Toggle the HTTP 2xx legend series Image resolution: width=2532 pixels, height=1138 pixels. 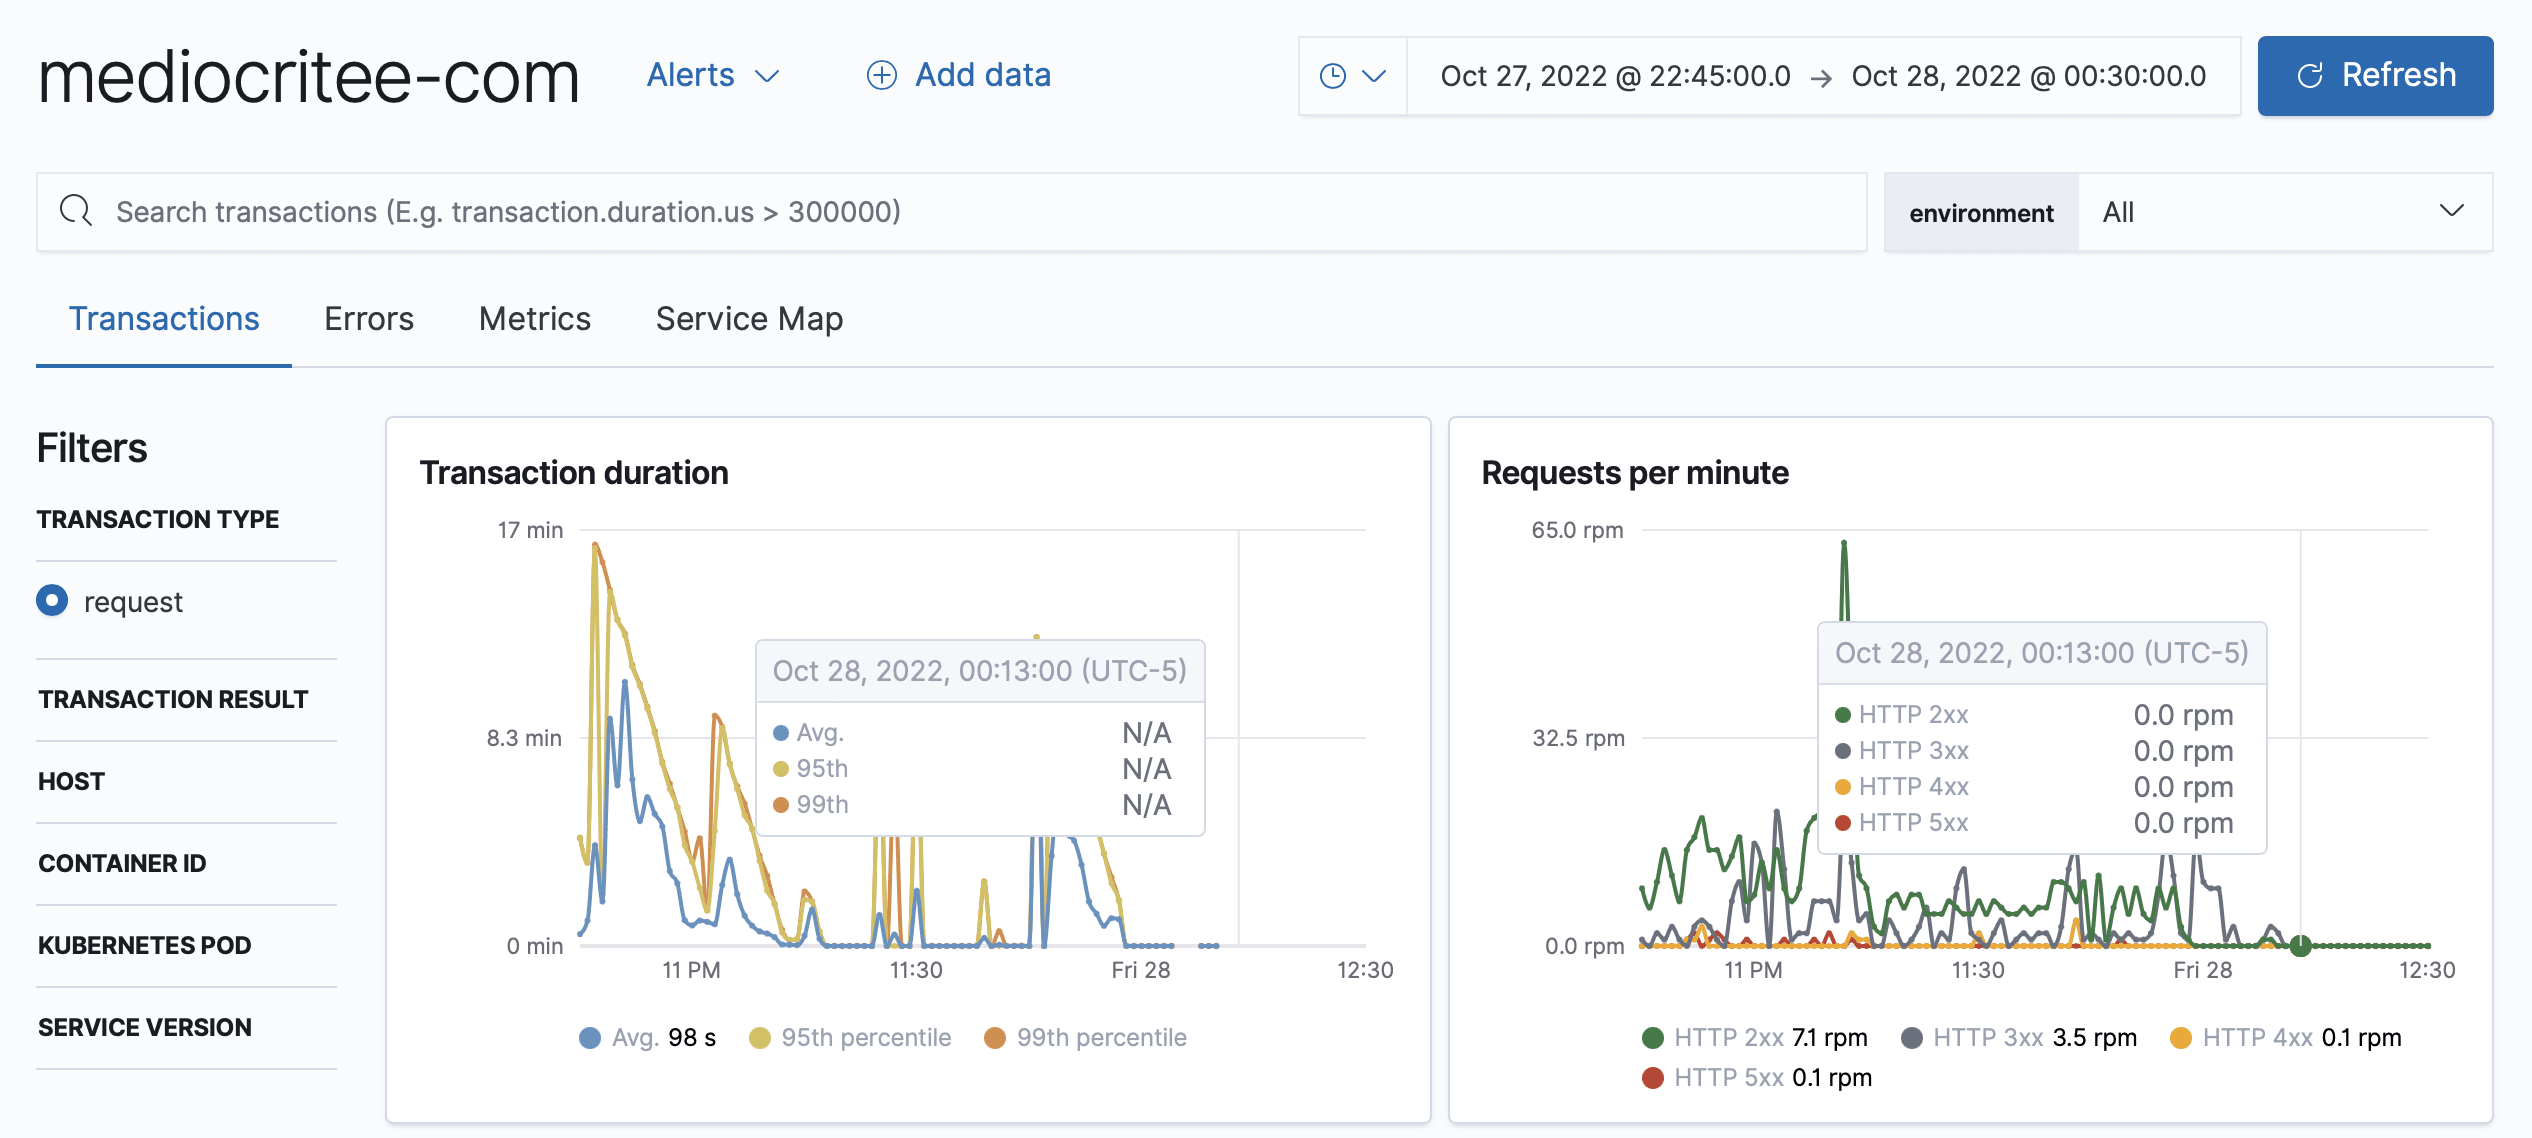[1727, 1038]
